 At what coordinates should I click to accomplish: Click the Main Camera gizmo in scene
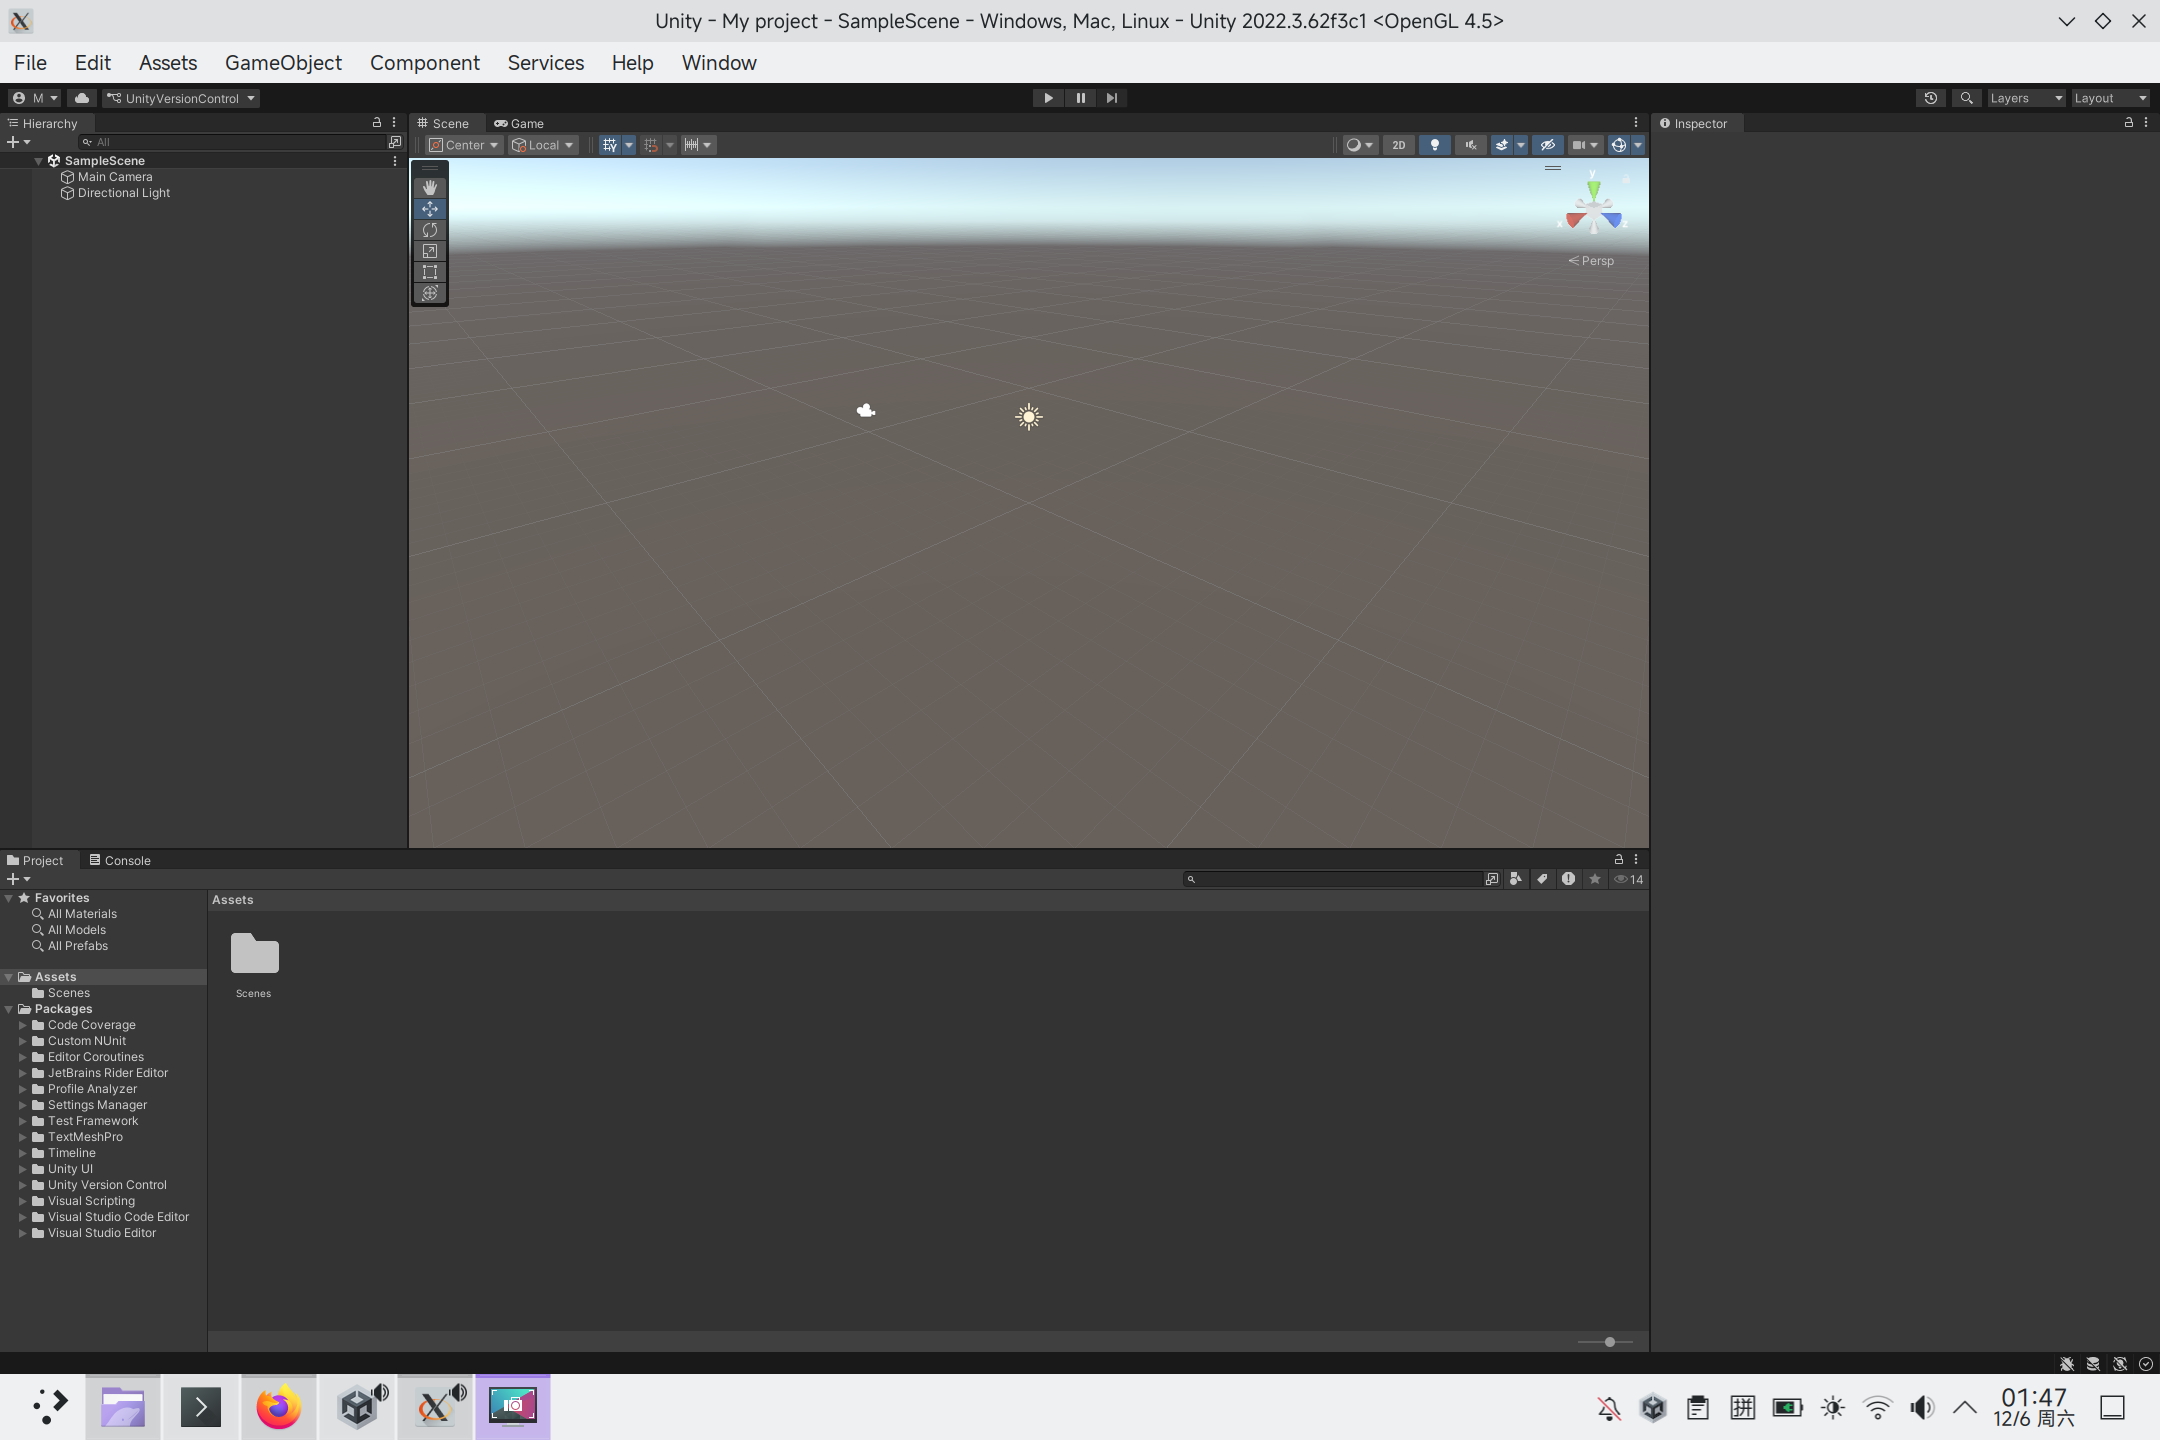point(866,410)
